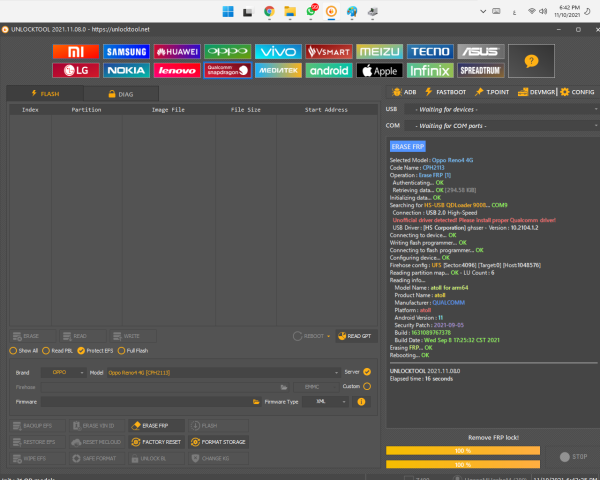Enable the Full Flash option

pyautogui.click(x=133, y=351)
